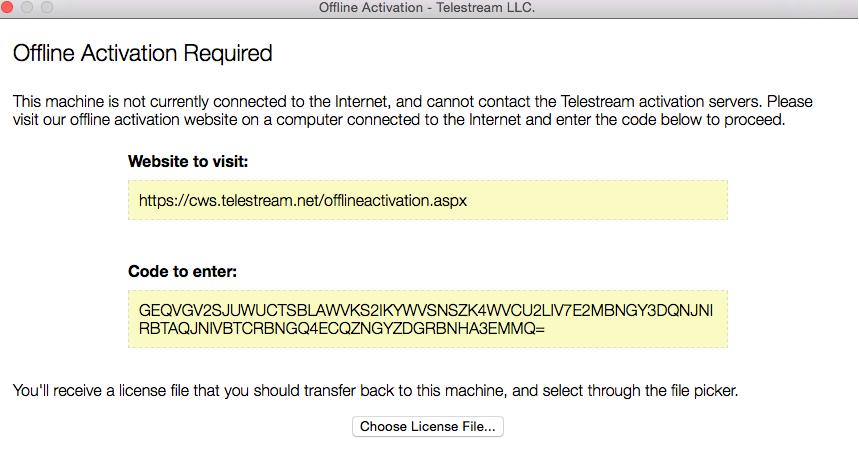Click the Choose License File... button
The image size is (859, 463).
[428, 427]
